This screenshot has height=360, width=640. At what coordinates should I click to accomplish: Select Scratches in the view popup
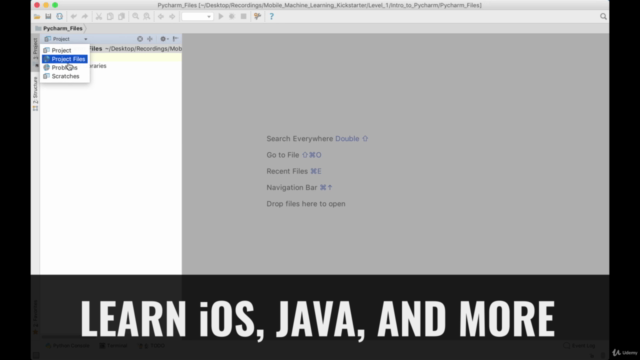[x=64, y=76]
